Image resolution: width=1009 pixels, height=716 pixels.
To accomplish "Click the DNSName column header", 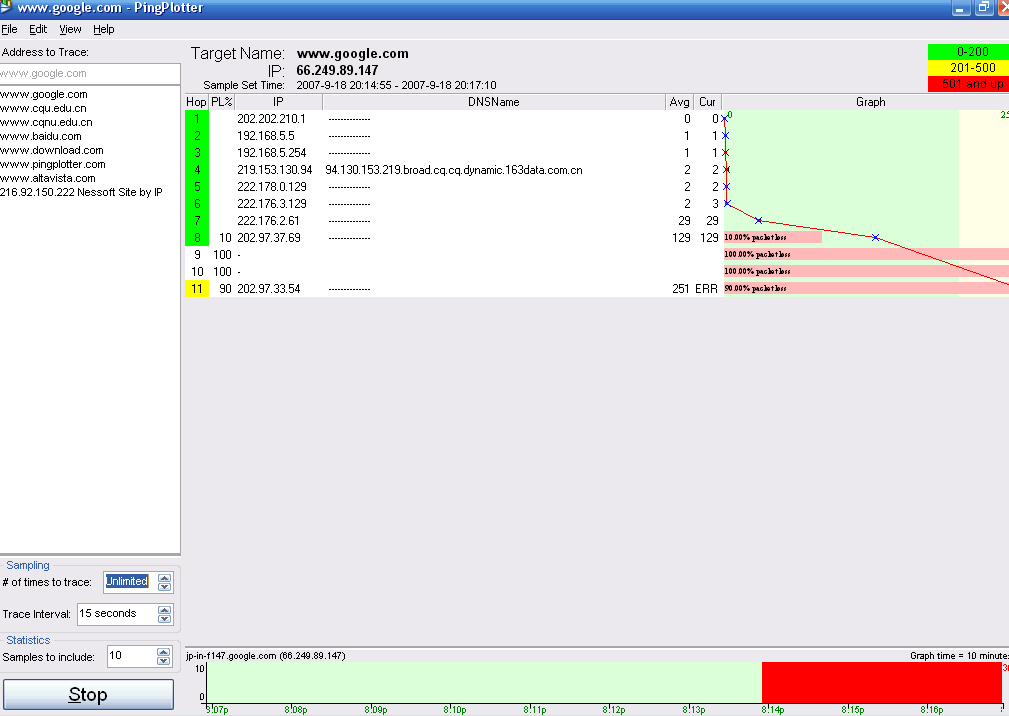I will pyautogui.click(x=492, y=101).
